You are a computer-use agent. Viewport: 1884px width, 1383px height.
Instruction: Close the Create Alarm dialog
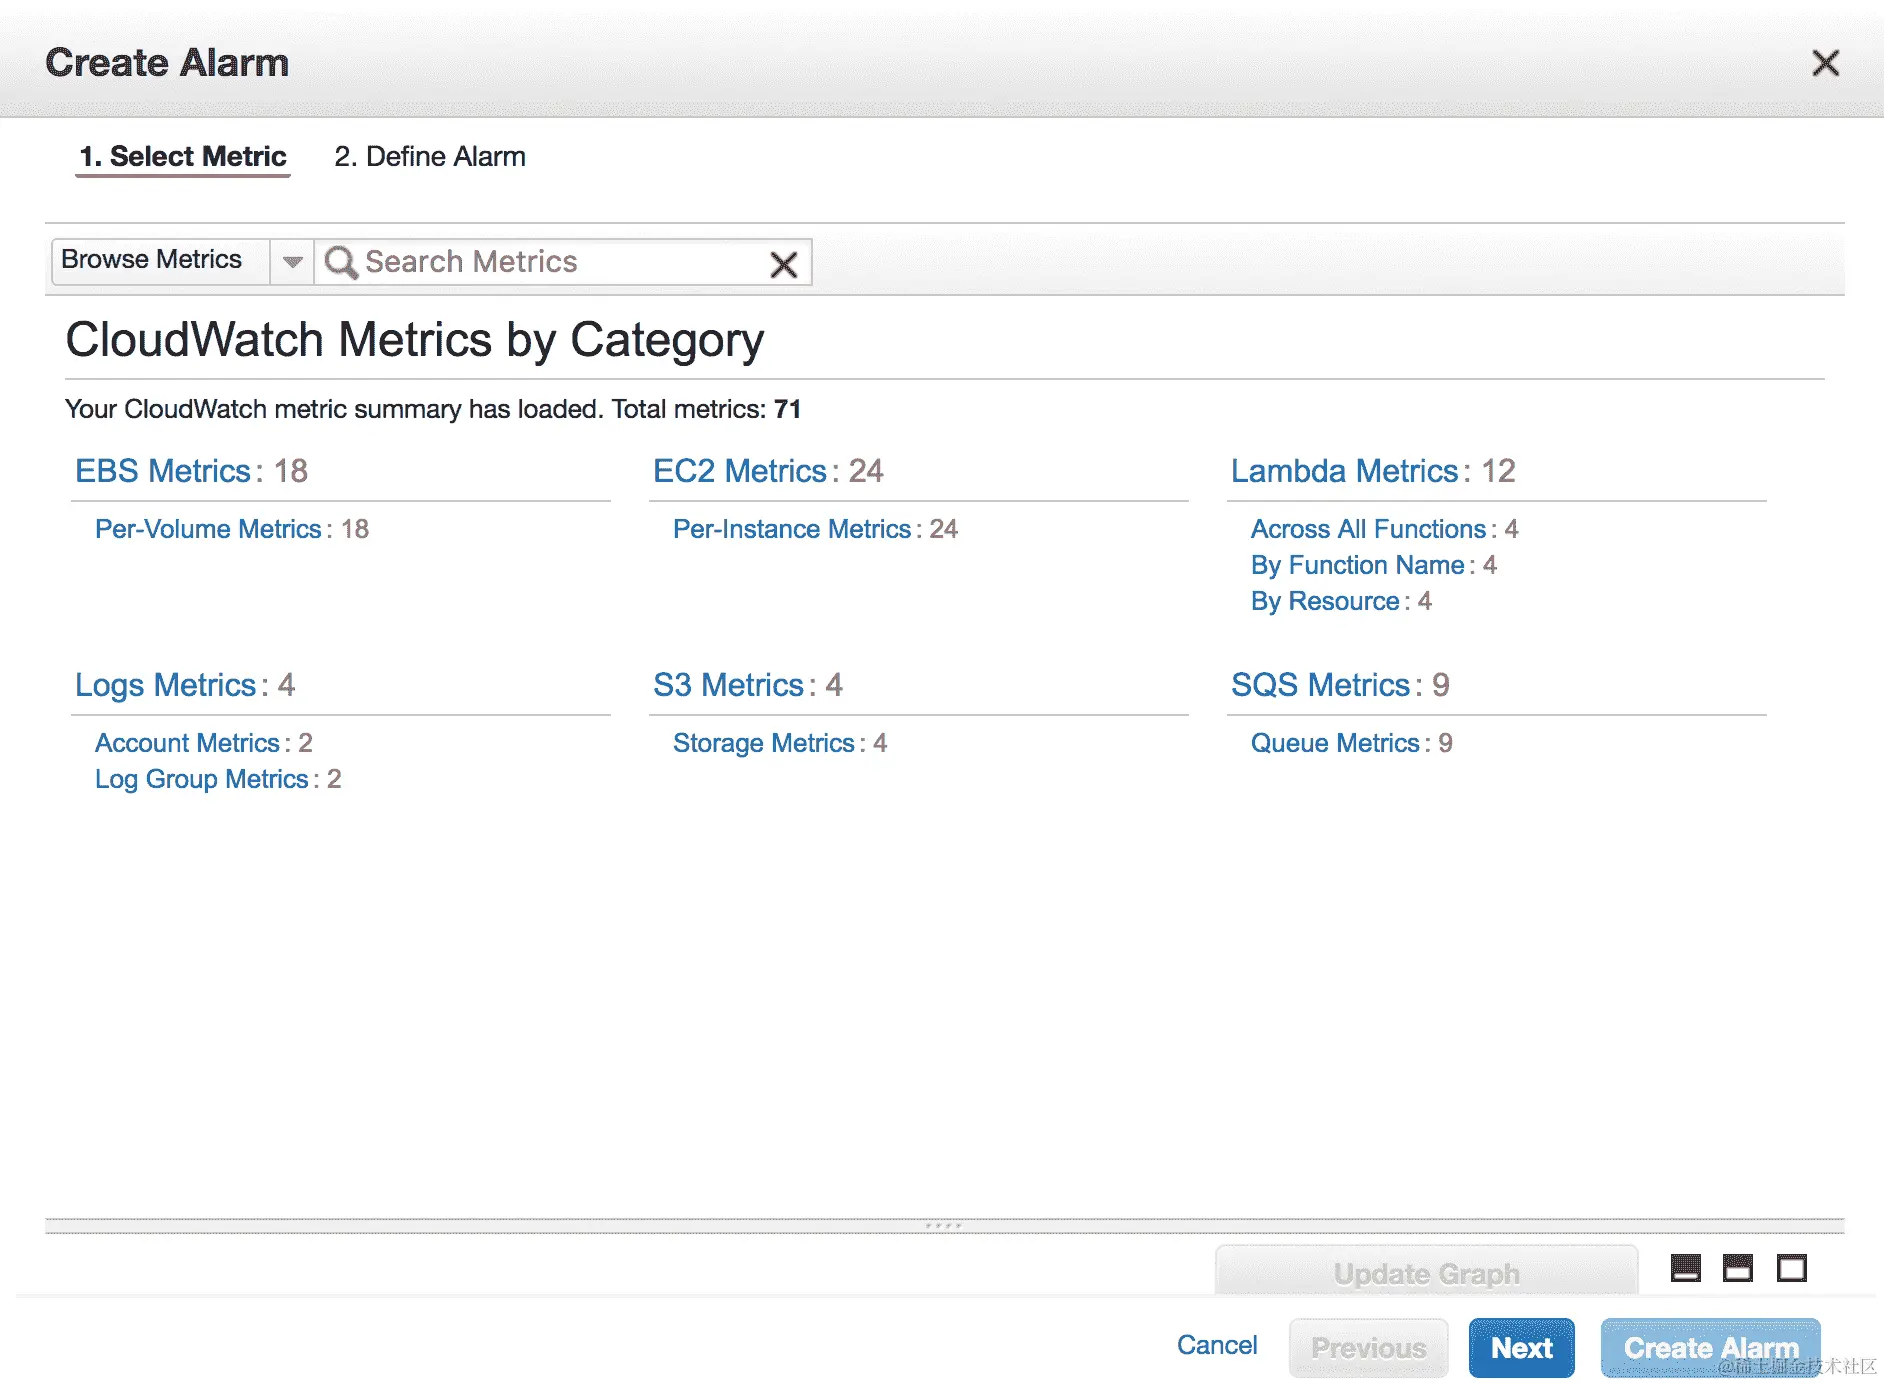coord(1825,63)
